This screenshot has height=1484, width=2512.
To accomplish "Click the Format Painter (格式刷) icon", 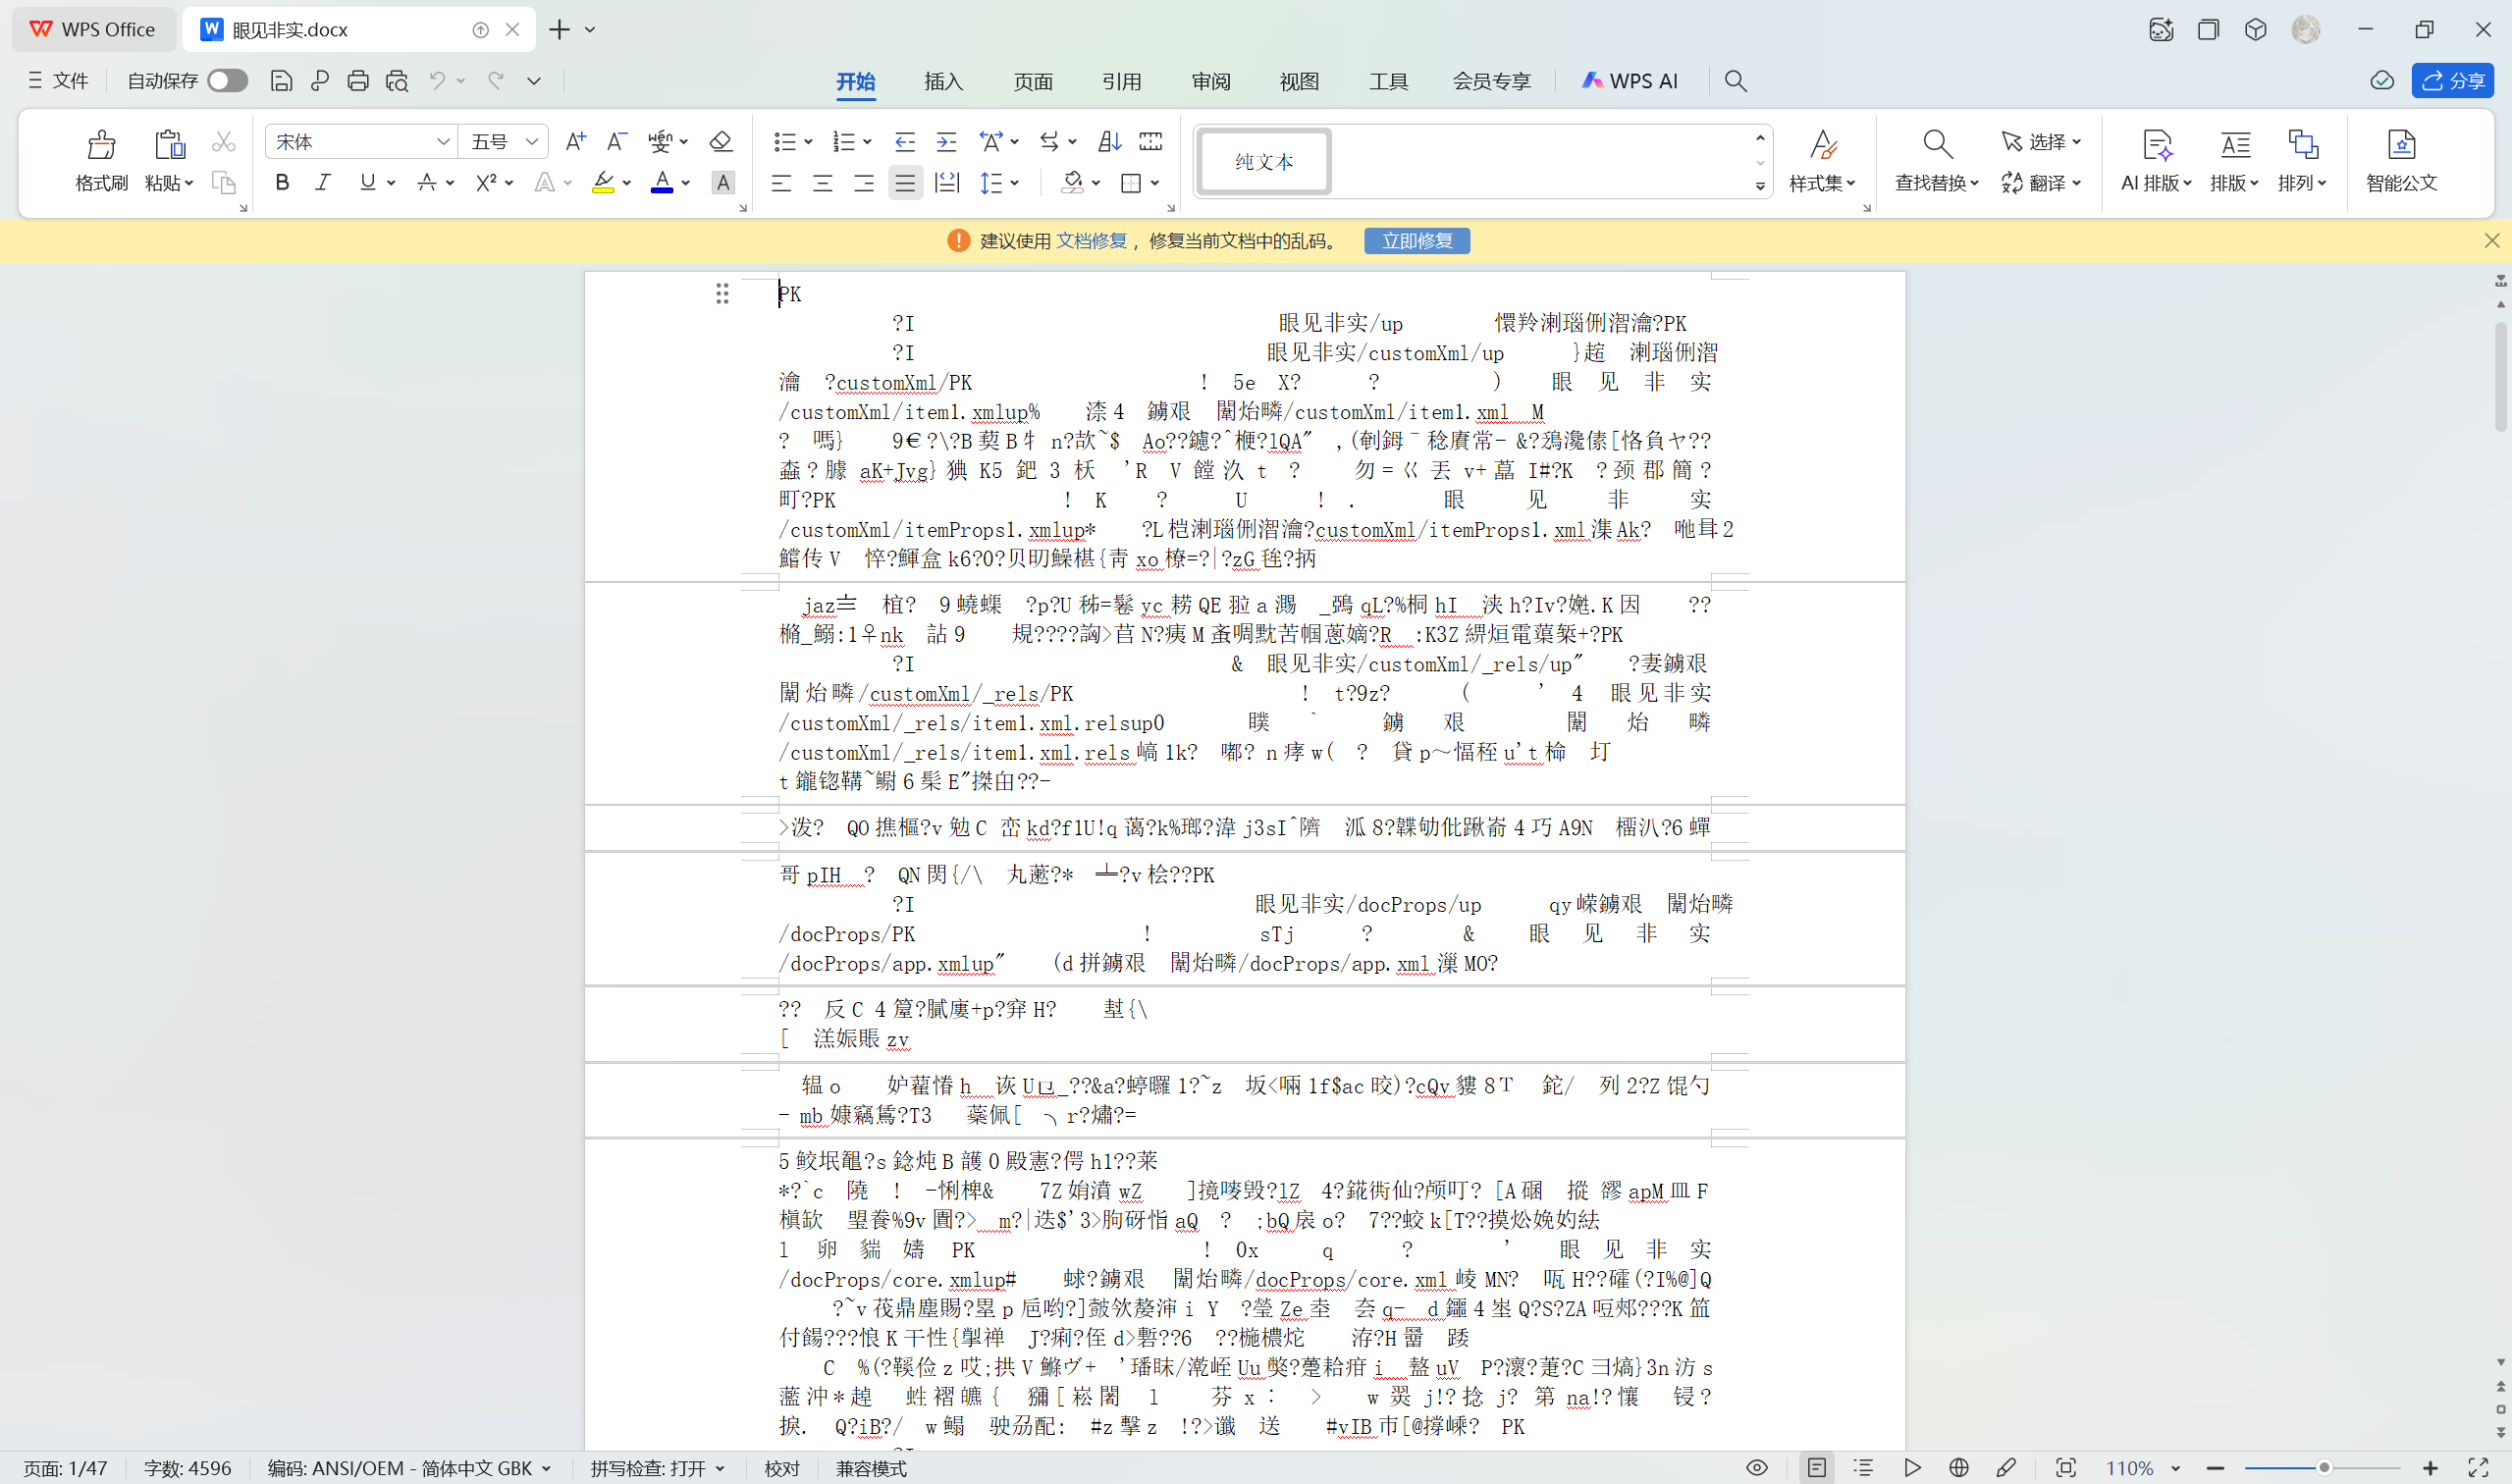I will click(x=101, y=146).
